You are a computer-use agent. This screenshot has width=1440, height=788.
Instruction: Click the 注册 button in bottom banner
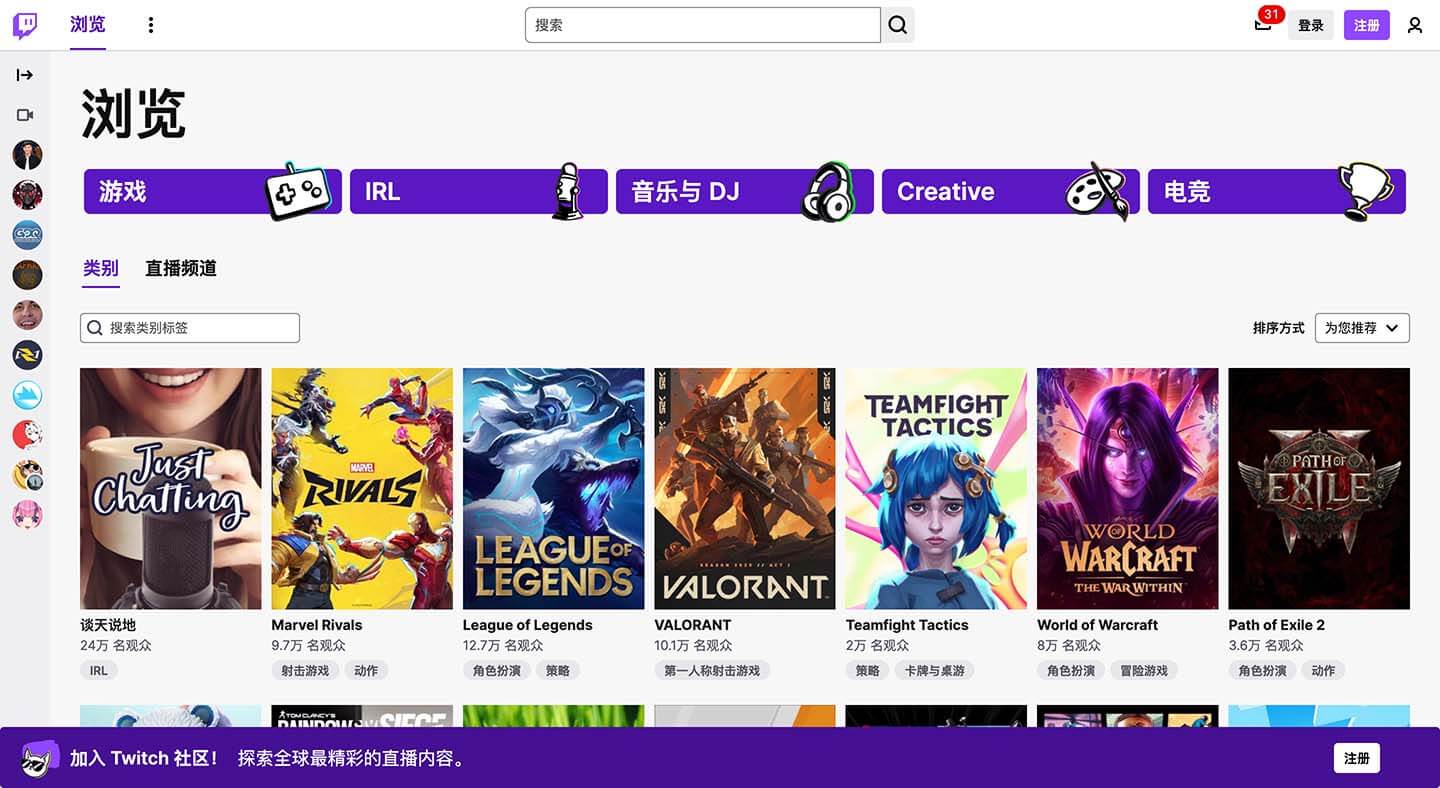1357,758
